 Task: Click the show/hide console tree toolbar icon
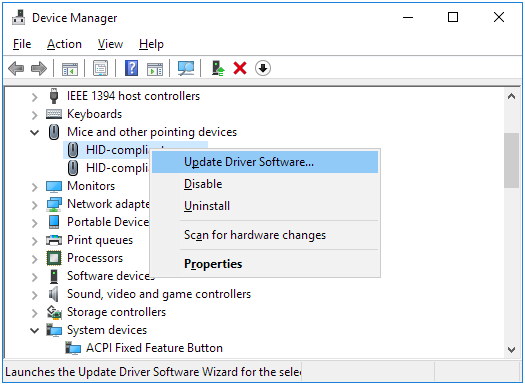click(x=70, y=68)
